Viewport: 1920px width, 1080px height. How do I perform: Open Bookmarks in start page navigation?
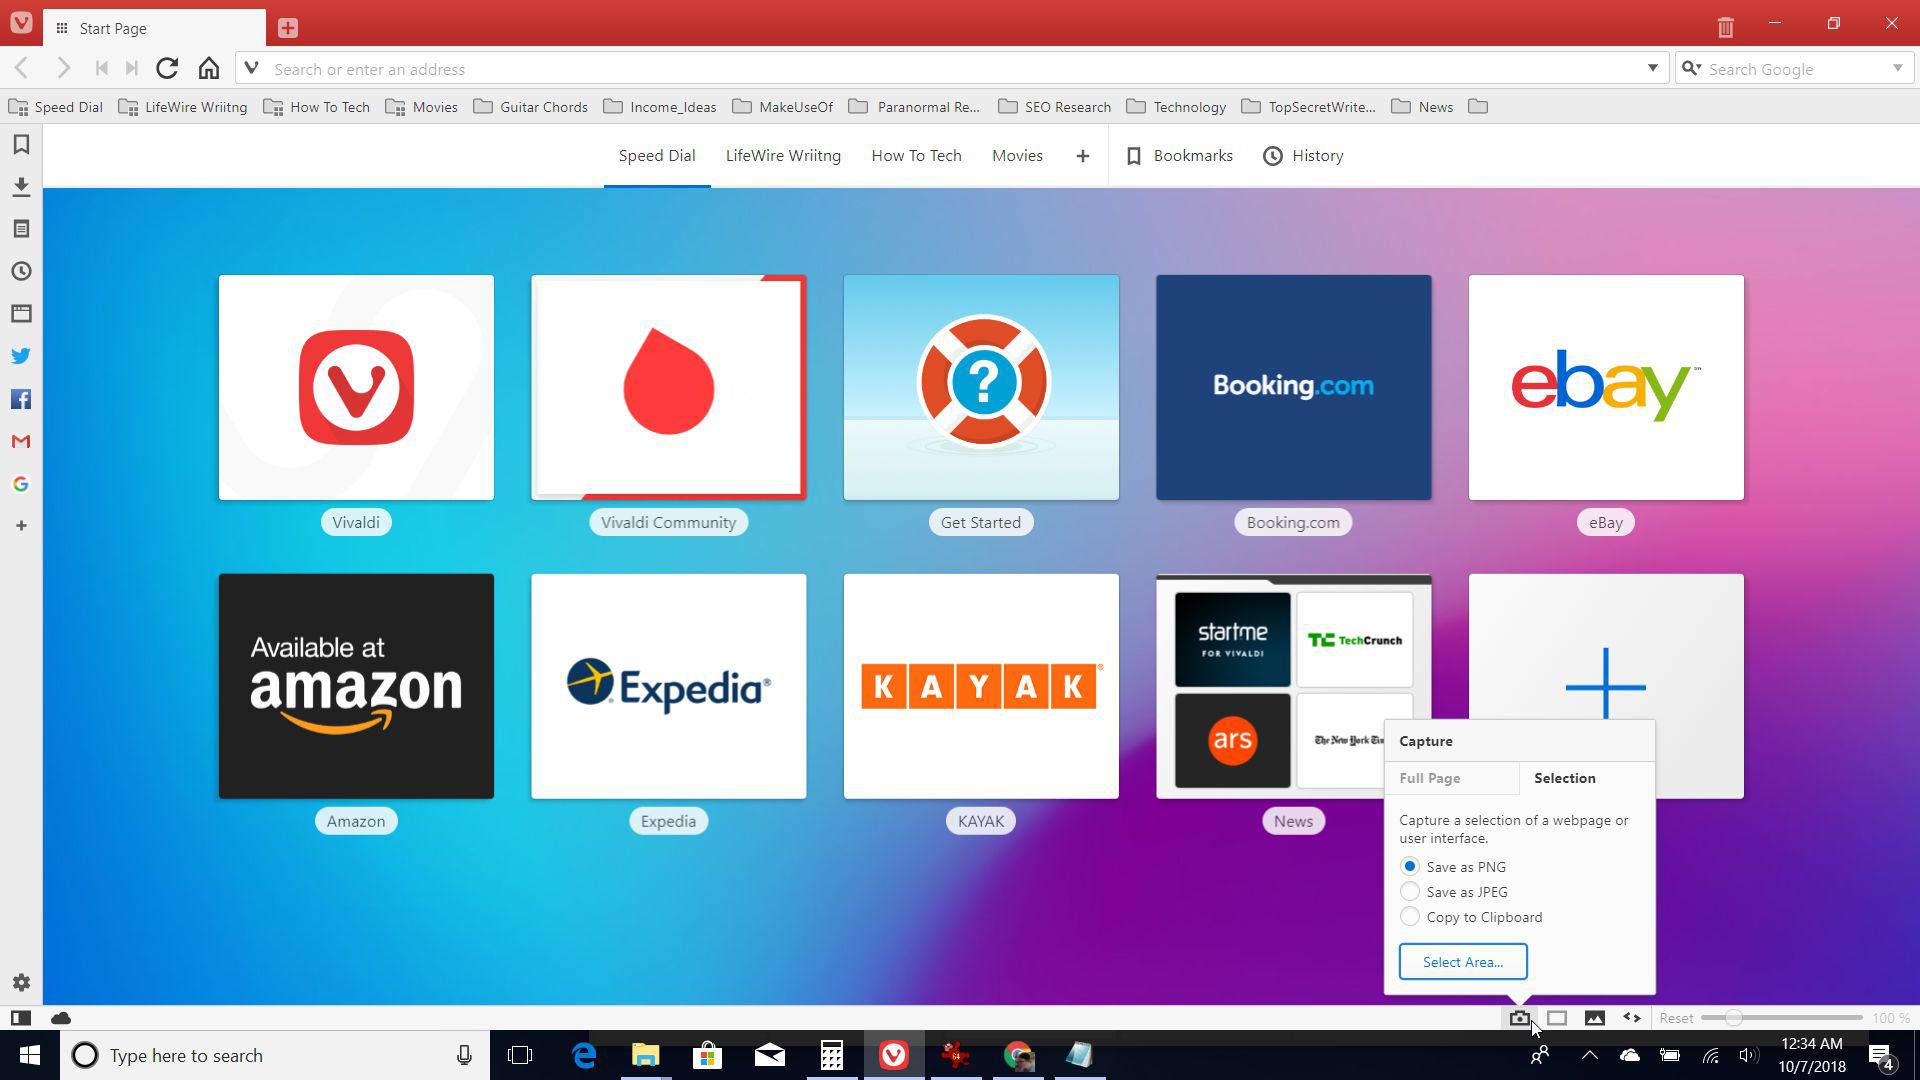[1179, 156]
